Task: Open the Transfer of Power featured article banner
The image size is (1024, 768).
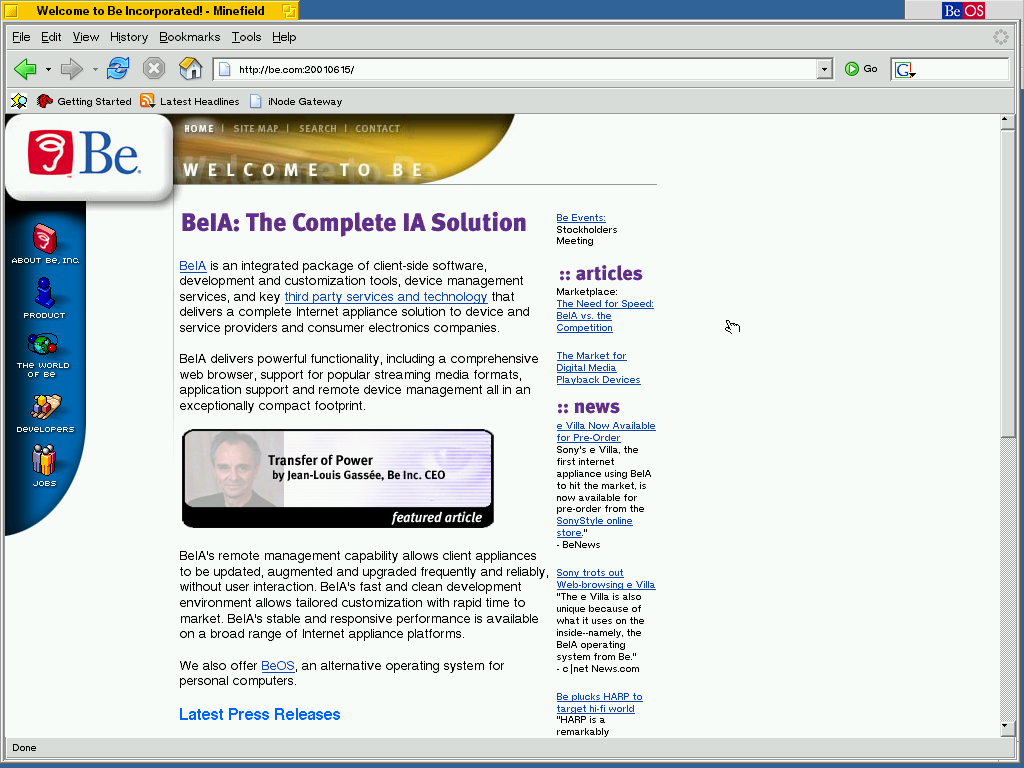Action: click(338, 478)
